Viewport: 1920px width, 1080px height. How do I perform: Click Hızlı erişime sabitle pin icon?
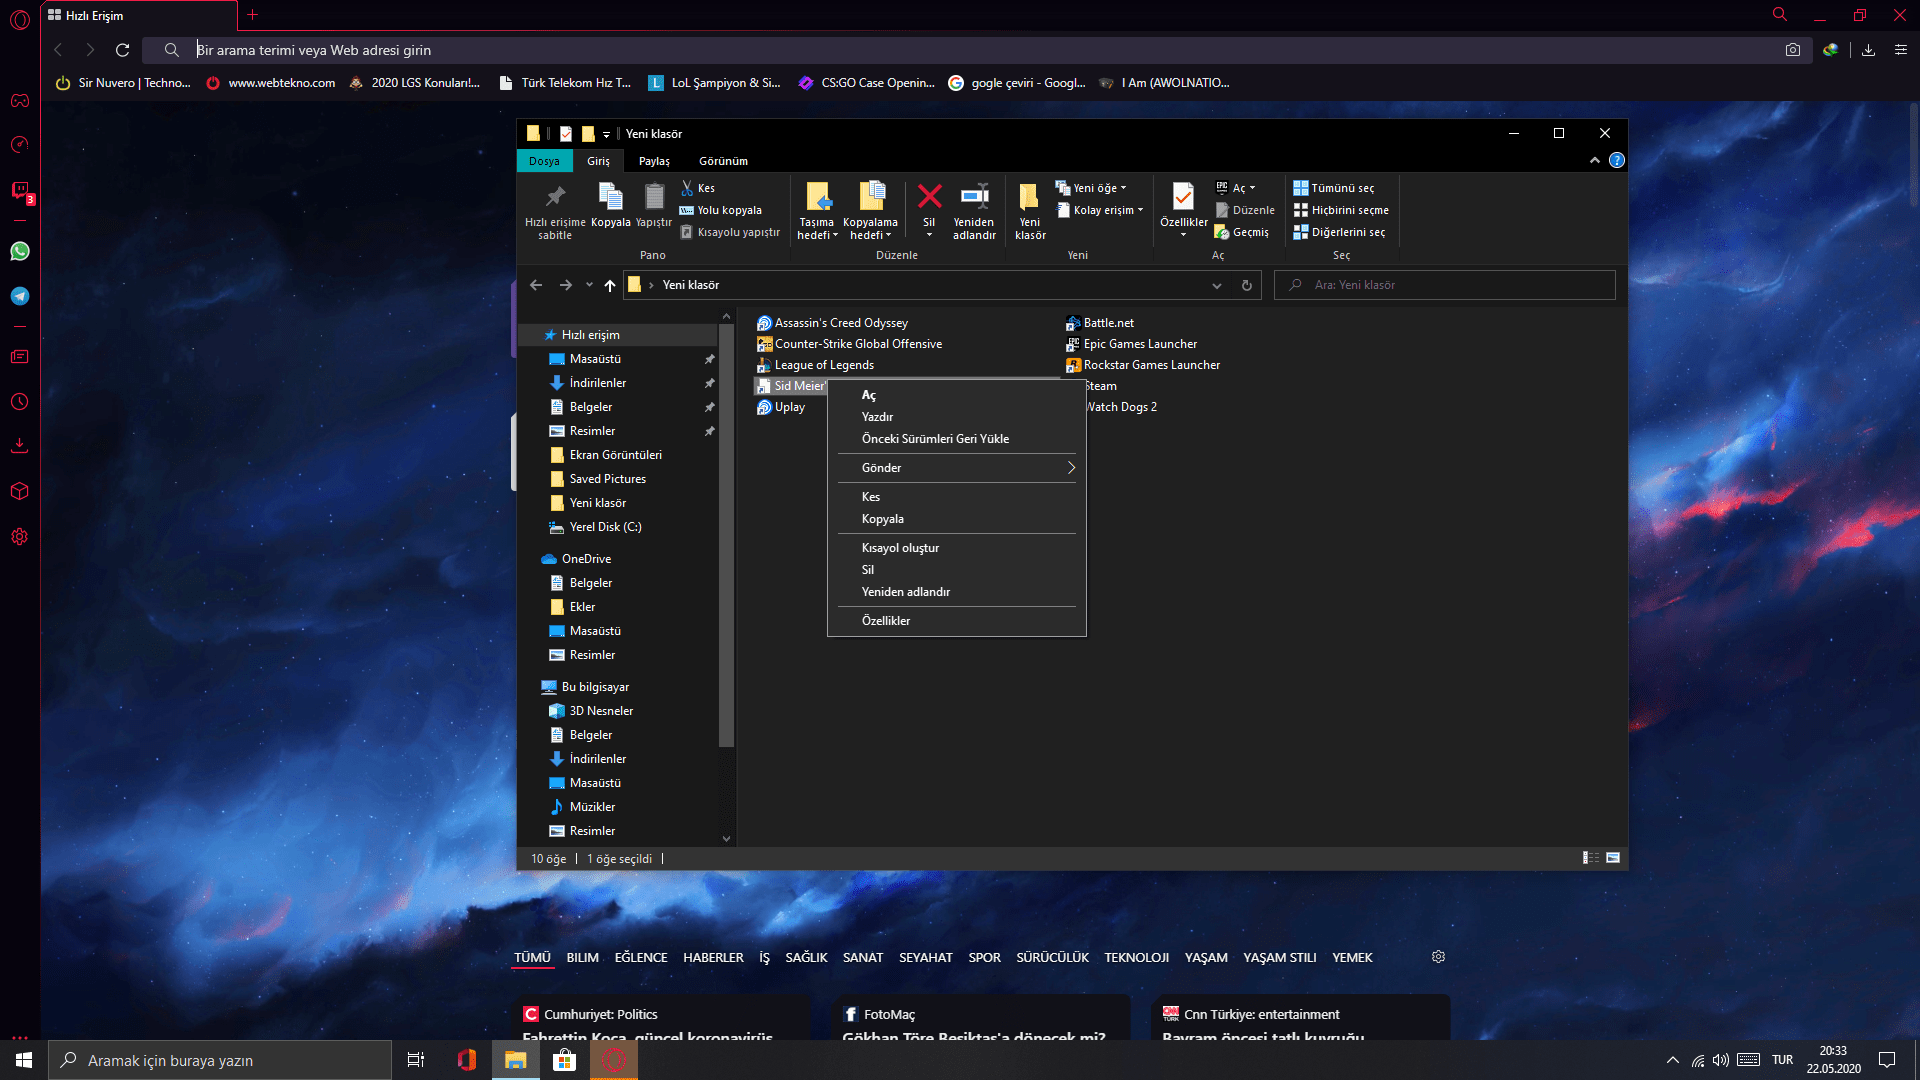(555, 197)
